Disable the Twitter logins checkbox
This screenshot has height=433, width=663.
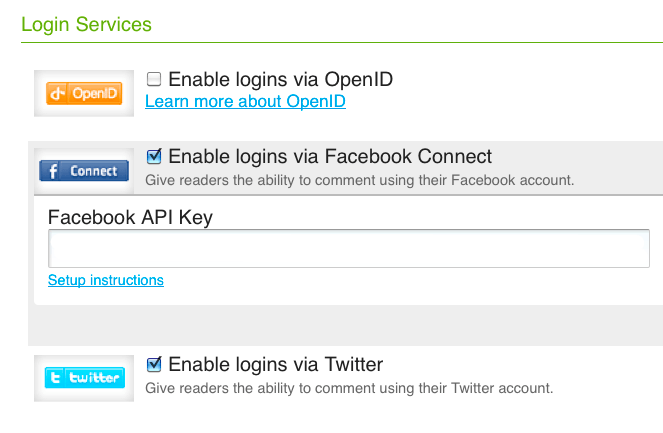coord(154,363)
